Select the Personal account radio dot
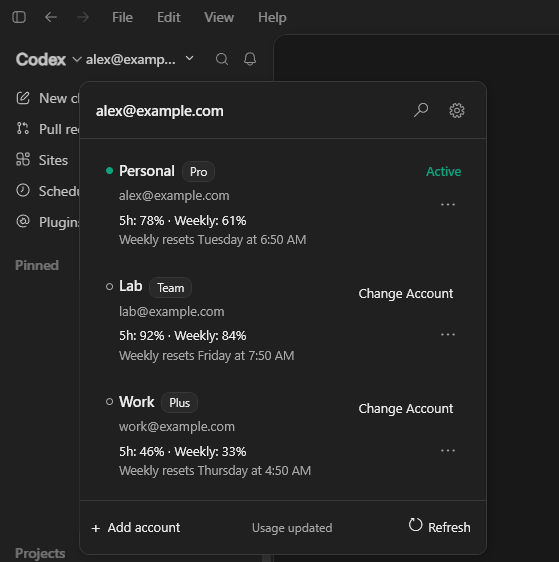Image resolution: width=559 pixels, height=562 pixels. tap(110, 171)
